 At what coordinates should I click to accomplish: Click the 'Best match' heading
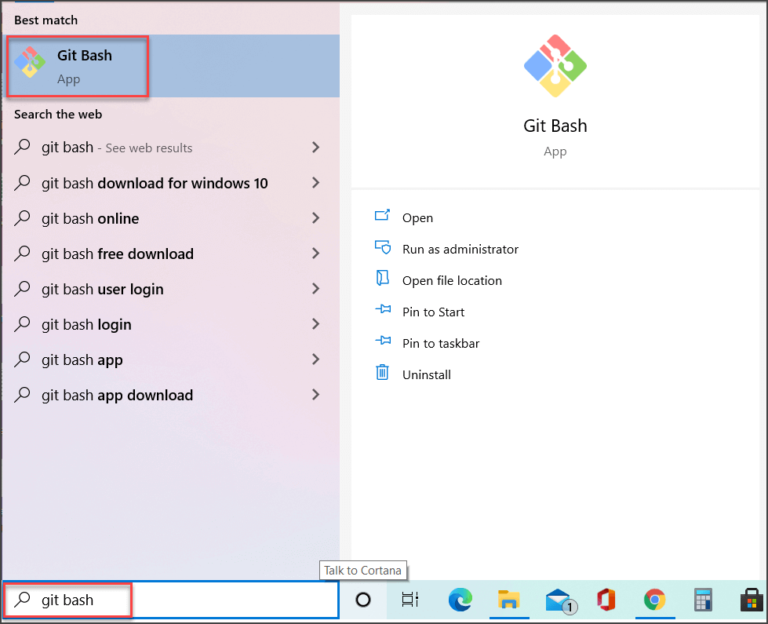coord(46,20)
